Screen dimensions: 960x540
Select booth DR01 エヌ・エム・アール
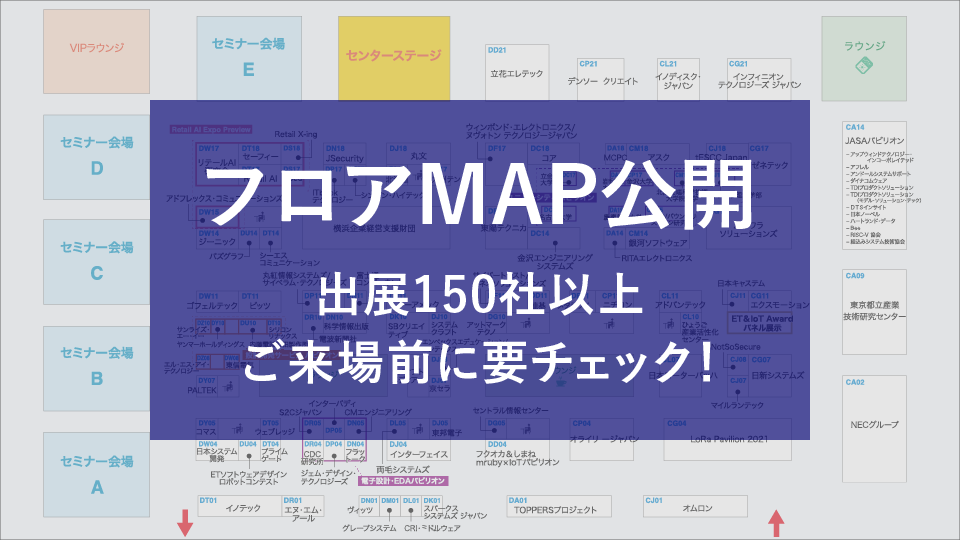(x=302, y=508)
